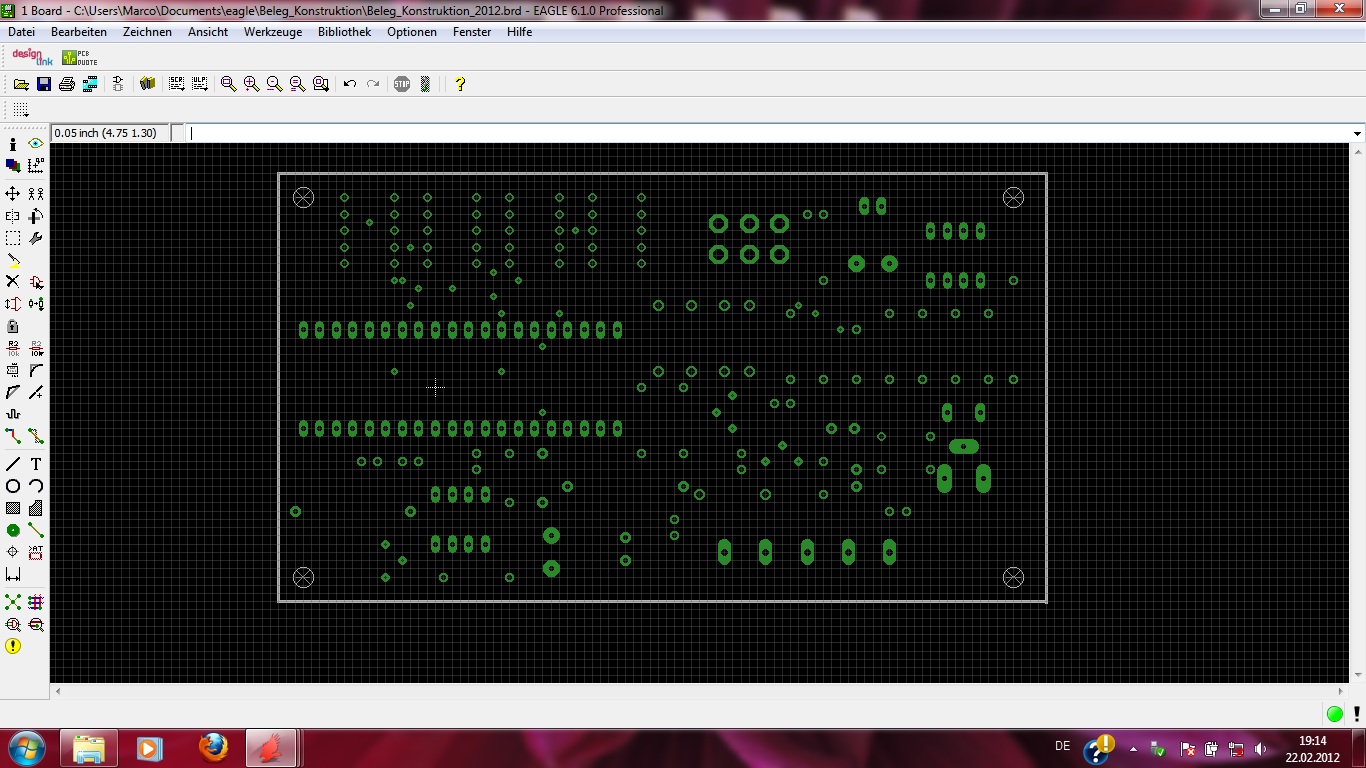Viewport: 1366px width, 768px height.
Task: Select the Mirror tool
Action: click(x=13, y=216)
